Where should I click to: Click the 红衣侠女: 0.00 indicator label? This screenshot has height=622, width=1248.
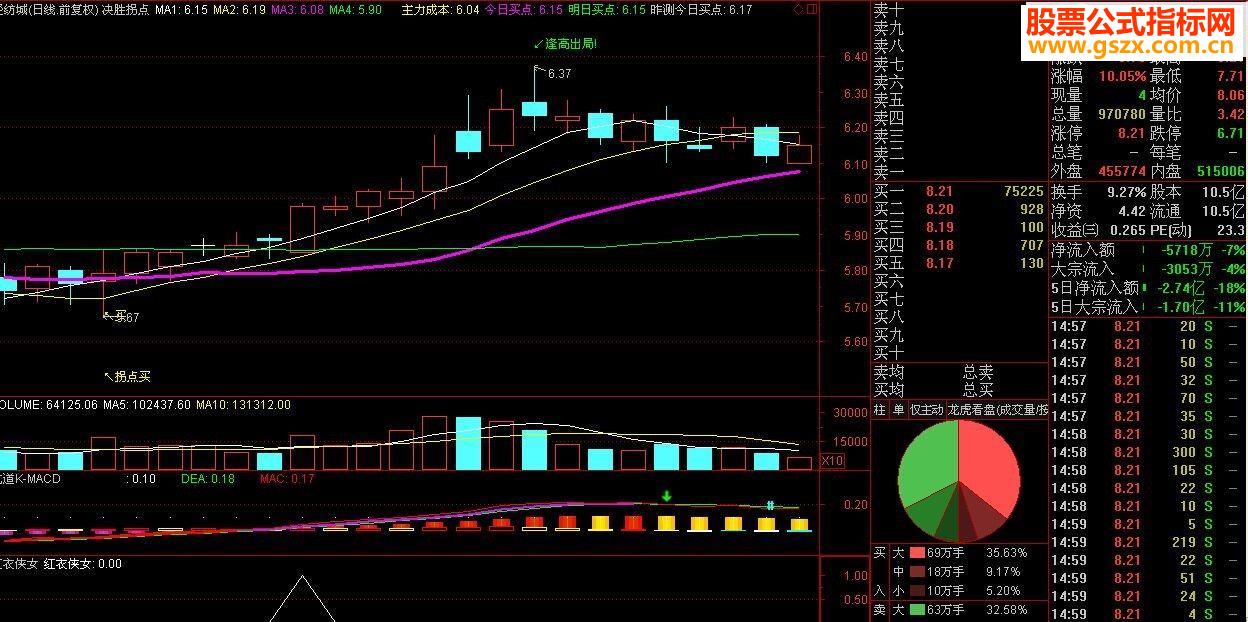[x=83, y=563]
